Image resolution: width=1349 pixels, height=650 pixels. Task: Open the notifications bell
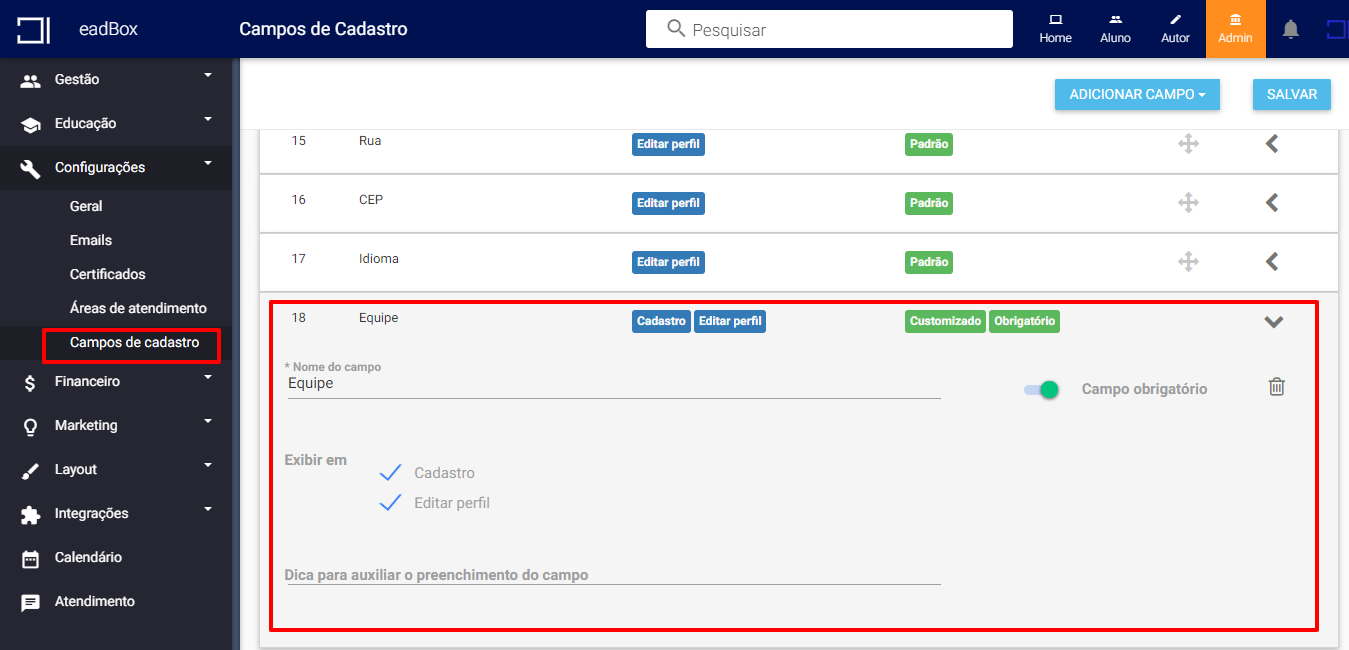coord(1291,29)
